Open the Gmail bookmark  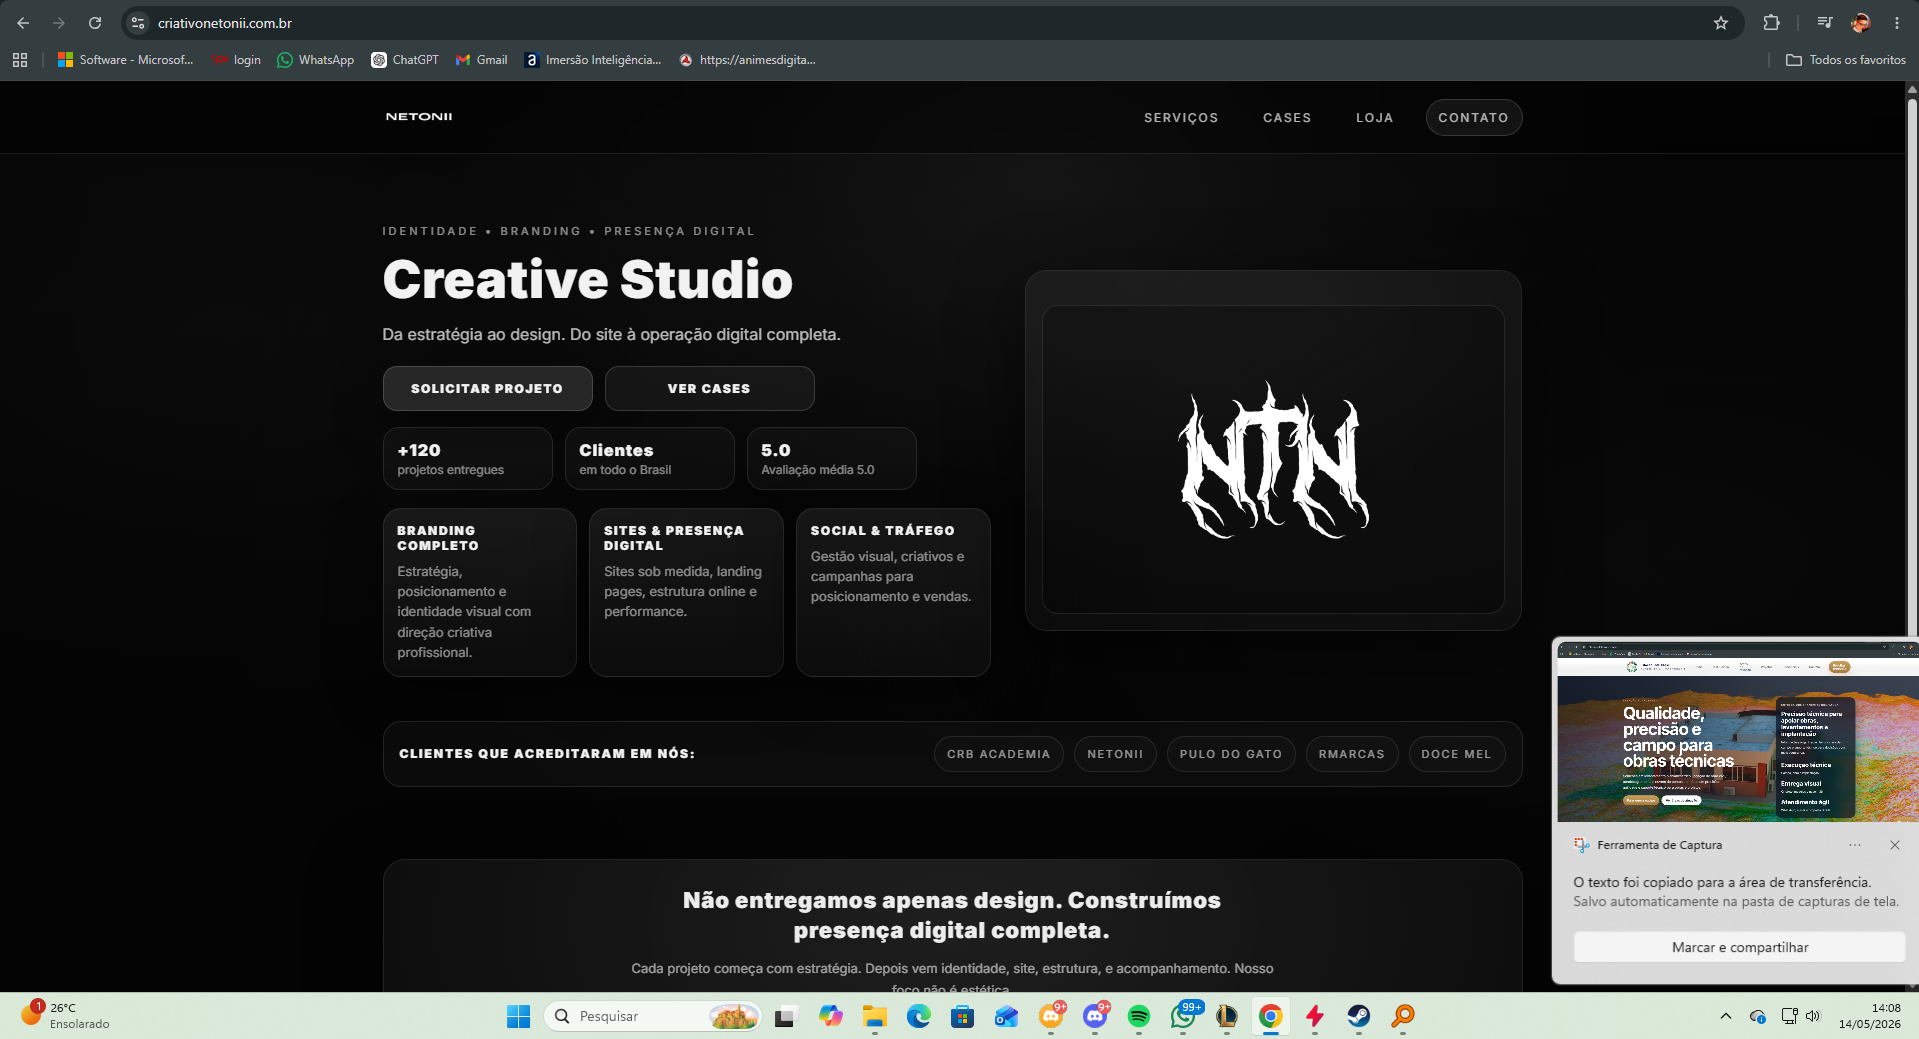coord(482,60)
